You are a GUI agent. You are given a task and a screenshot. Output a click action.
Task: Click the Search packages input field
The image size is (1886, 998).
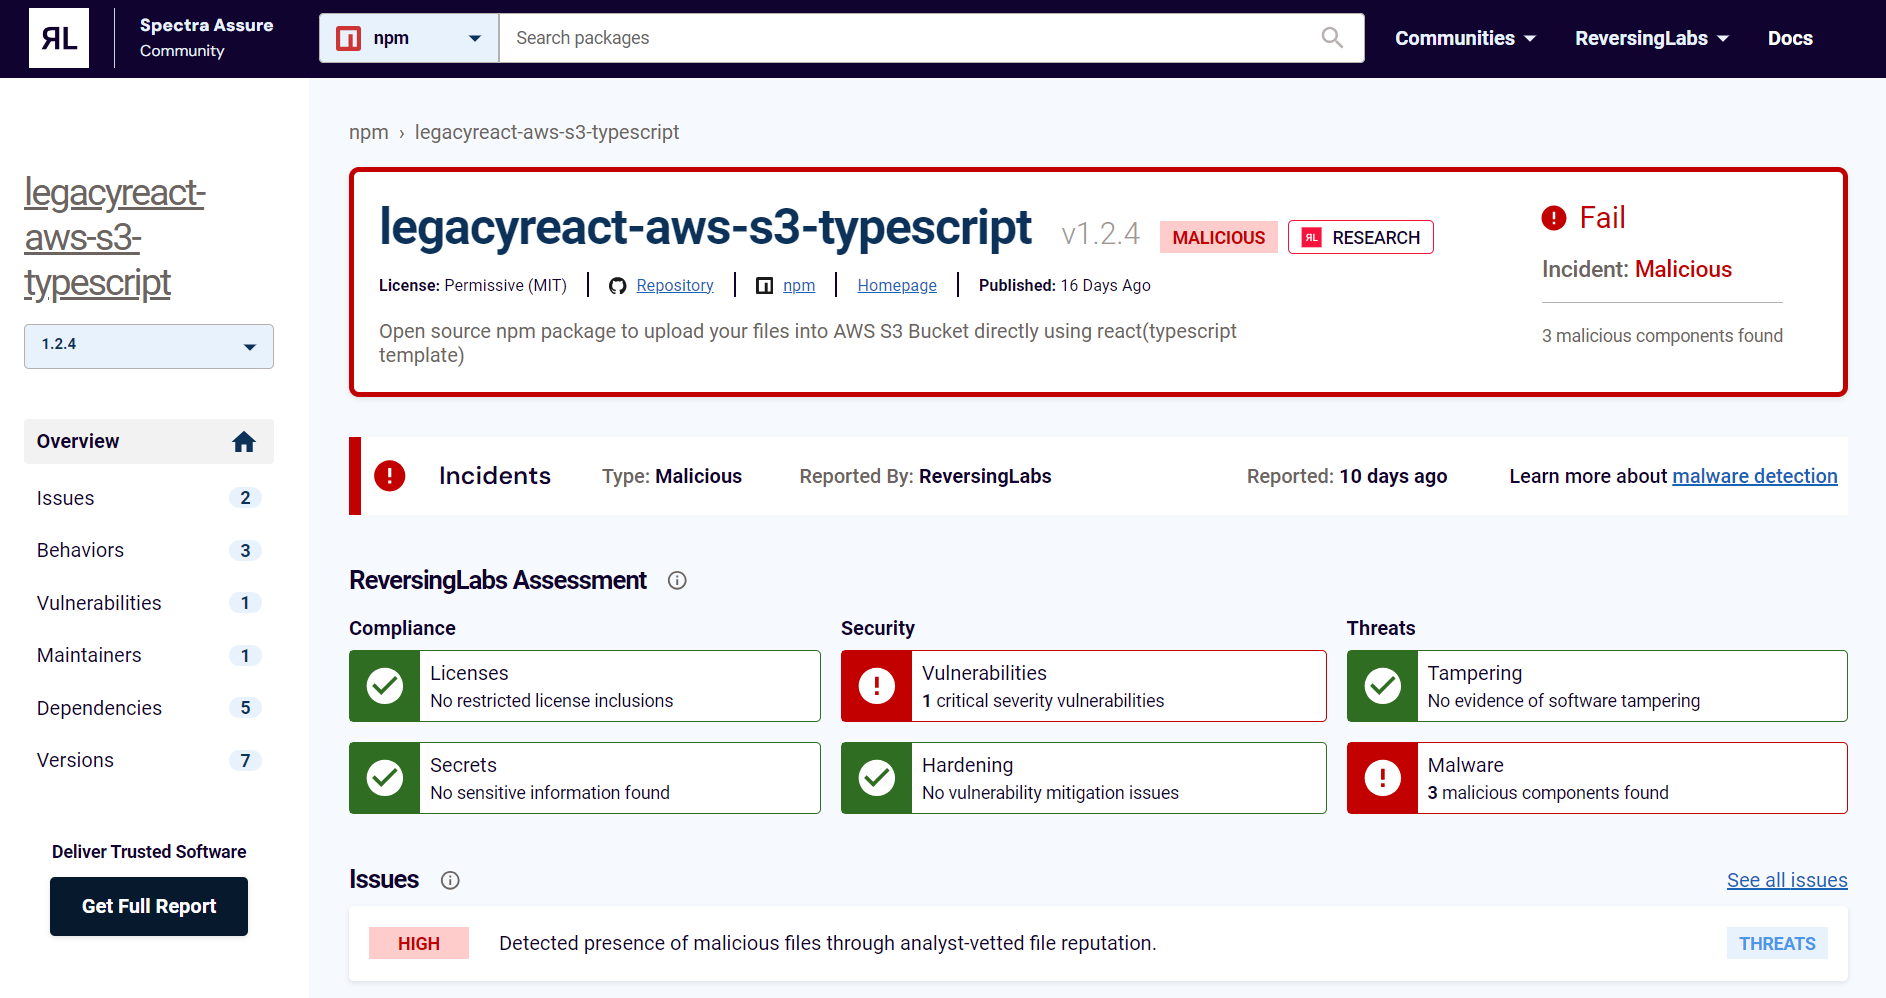point(908,38)
